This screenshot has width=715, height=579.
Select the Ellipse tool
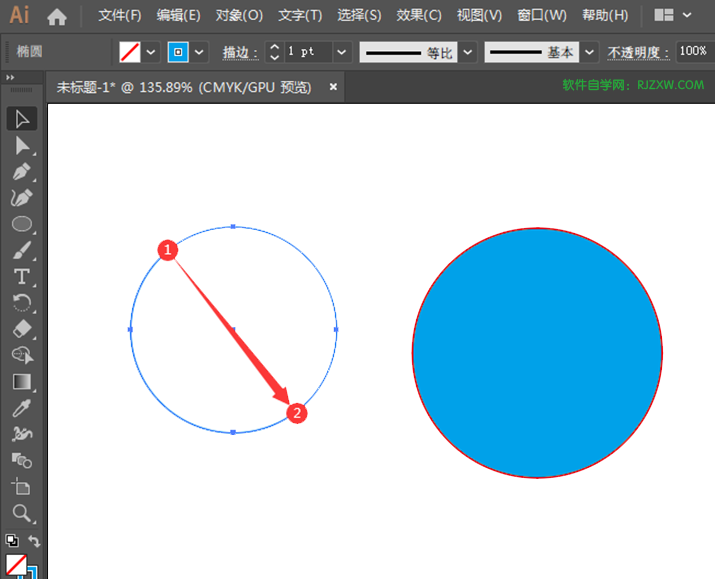point(21,224)
